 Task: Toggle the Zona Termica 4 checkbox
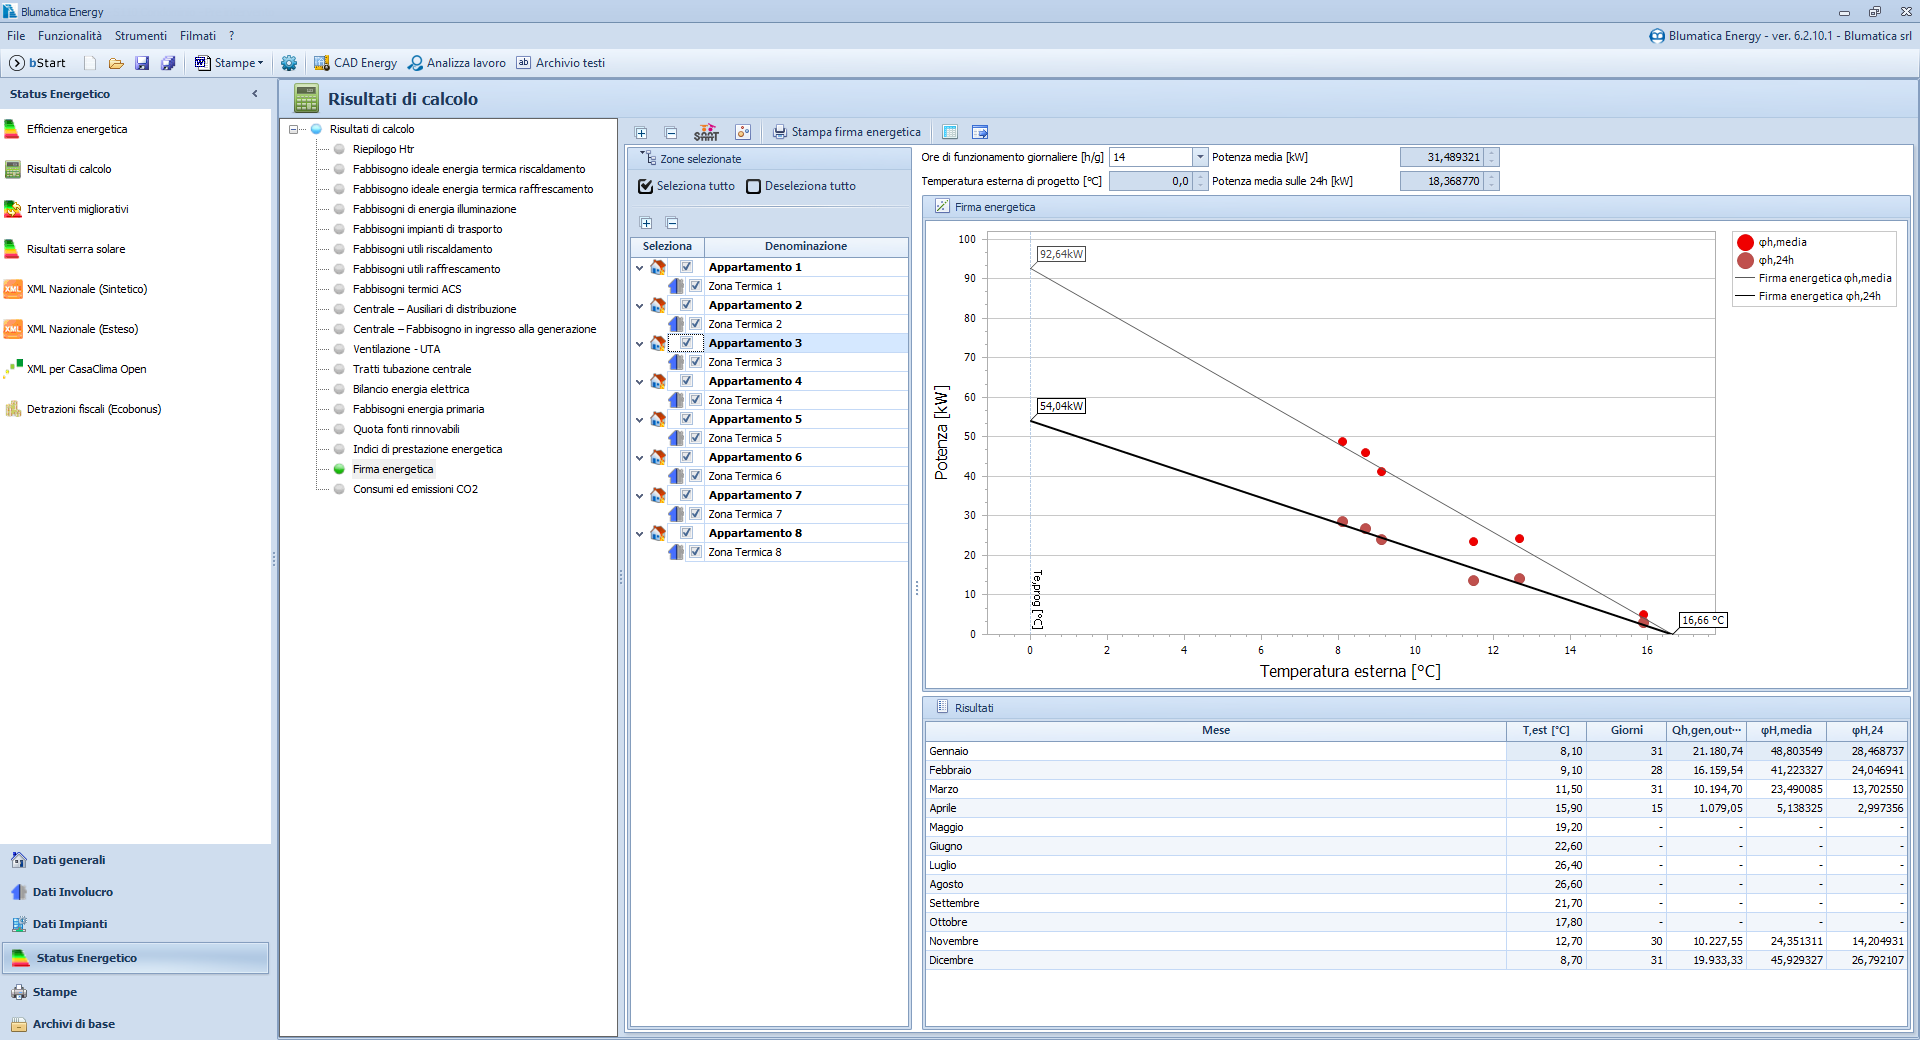pos(696,400)
